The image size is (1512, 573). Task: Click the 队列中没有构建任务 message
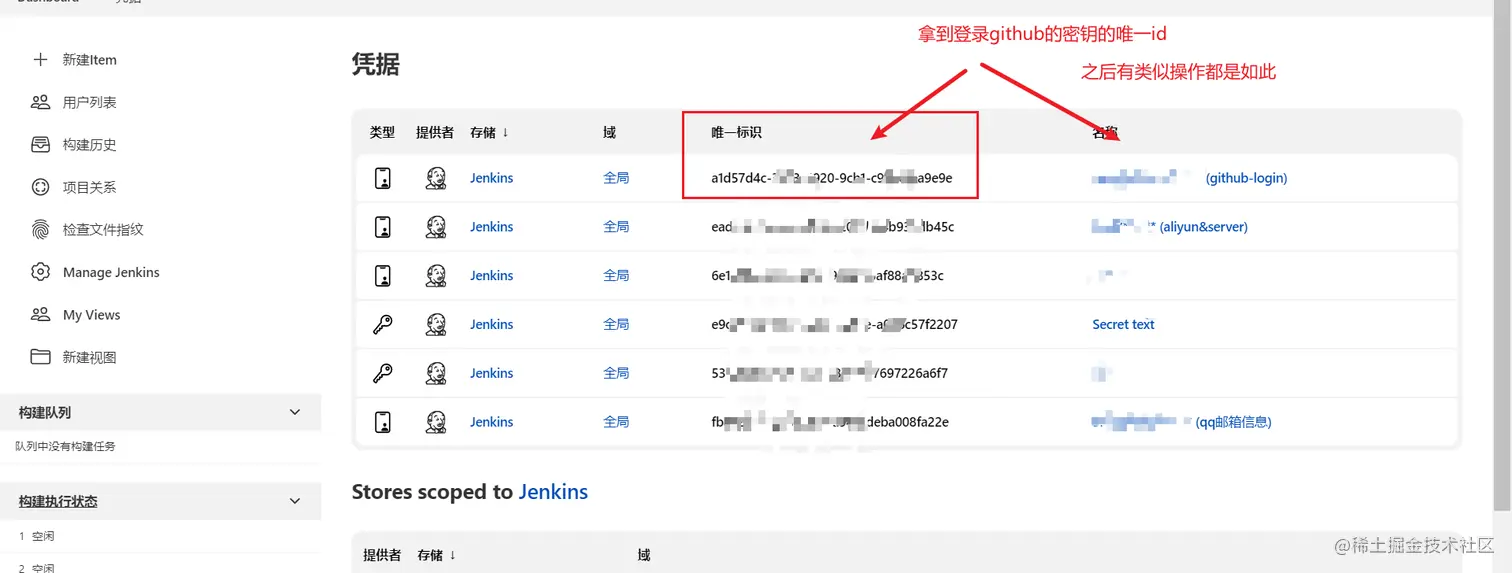[x=65, y=446]
